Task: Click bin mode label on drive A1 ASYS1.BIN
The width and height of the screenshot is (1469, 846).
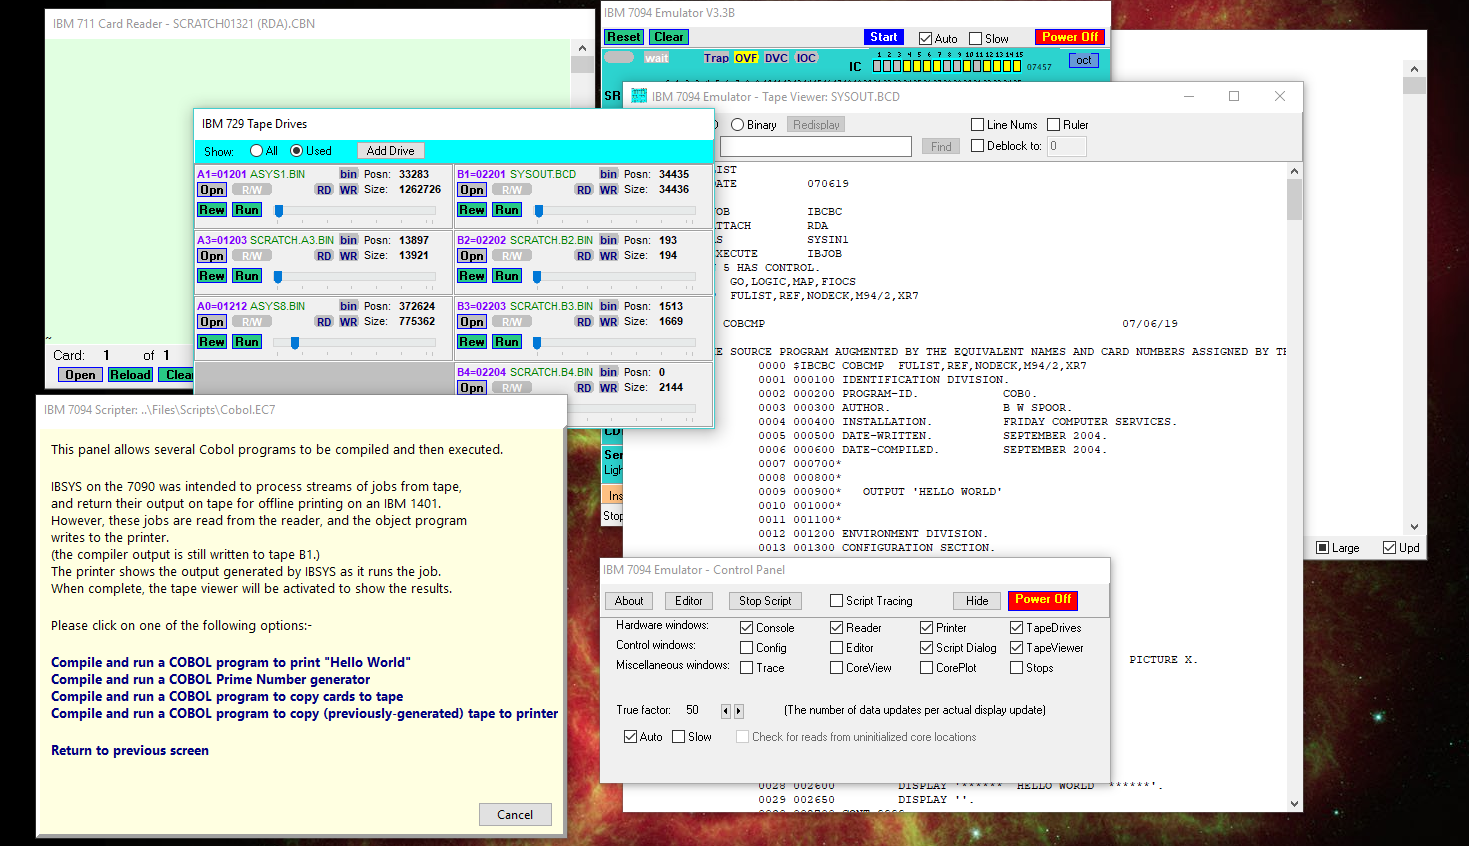Action: coord(348,174)
